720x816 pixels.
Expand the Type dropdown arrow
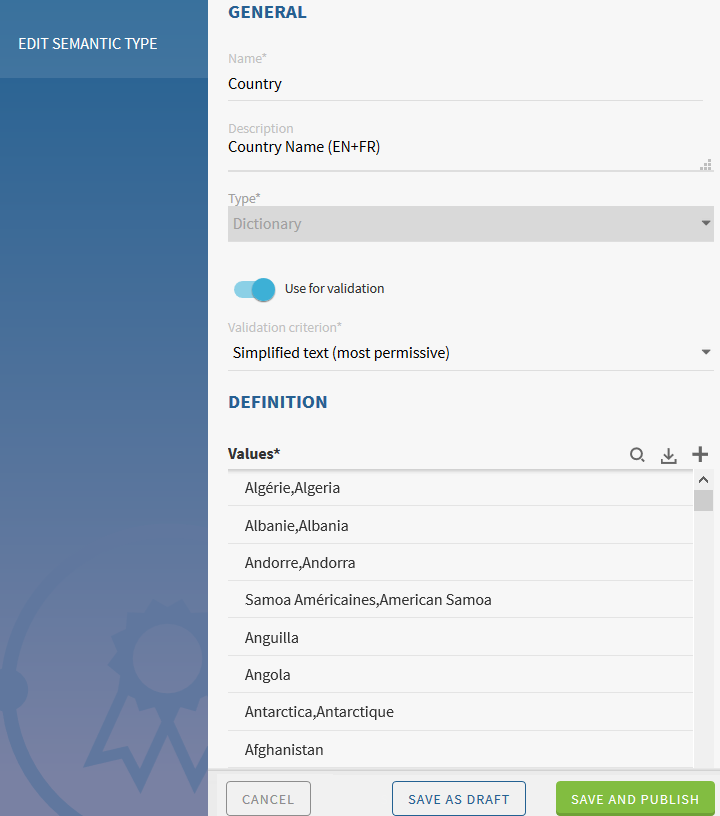(705, 223)
